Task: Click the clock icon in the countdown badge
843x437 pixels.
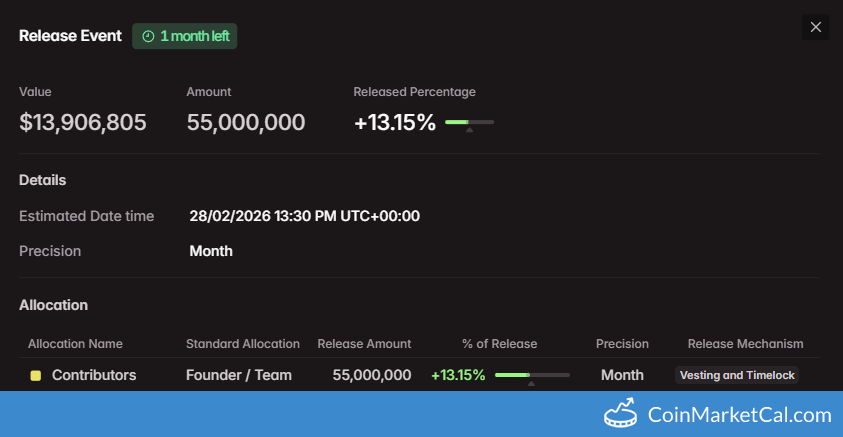Action: [148, 36]
